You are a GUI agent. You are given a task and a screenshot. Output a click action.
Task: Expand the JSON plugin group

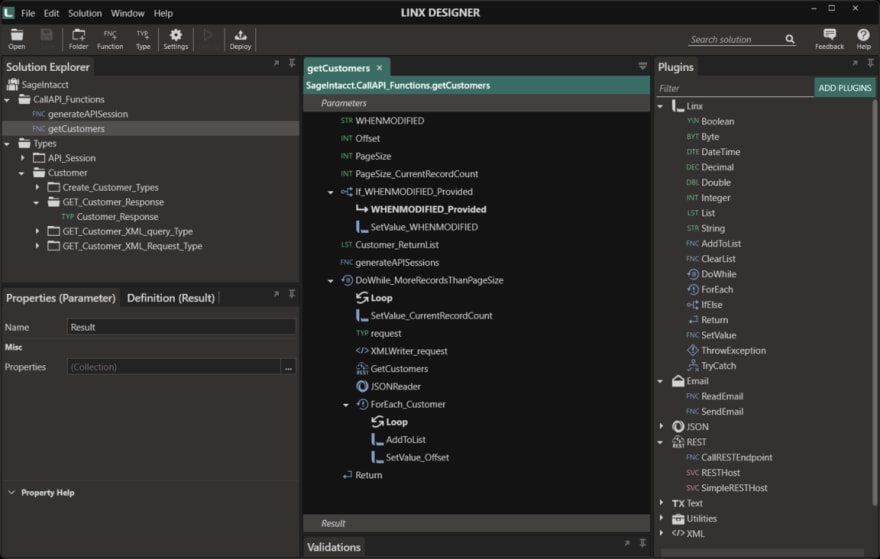pos(661,427)
